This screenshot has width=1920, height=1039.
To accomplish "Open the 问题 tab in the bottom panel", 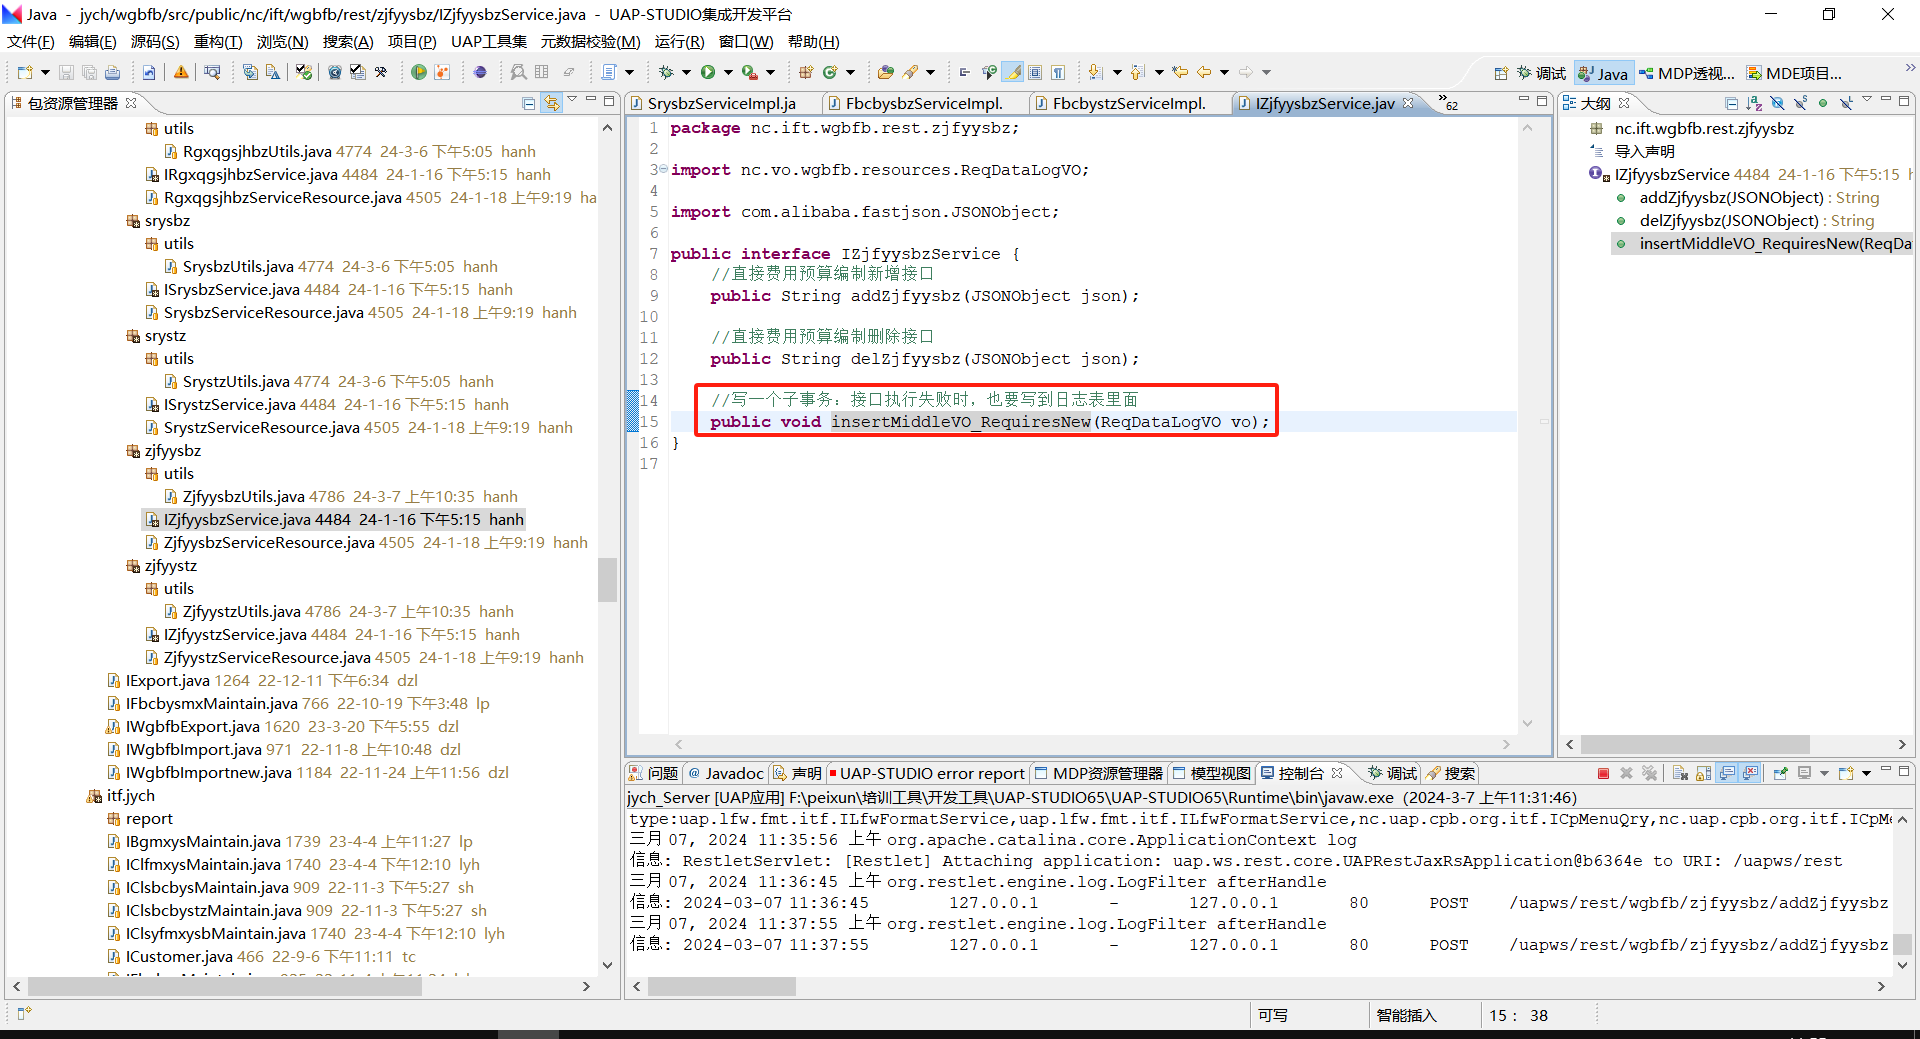I will [x=653, y=773].
